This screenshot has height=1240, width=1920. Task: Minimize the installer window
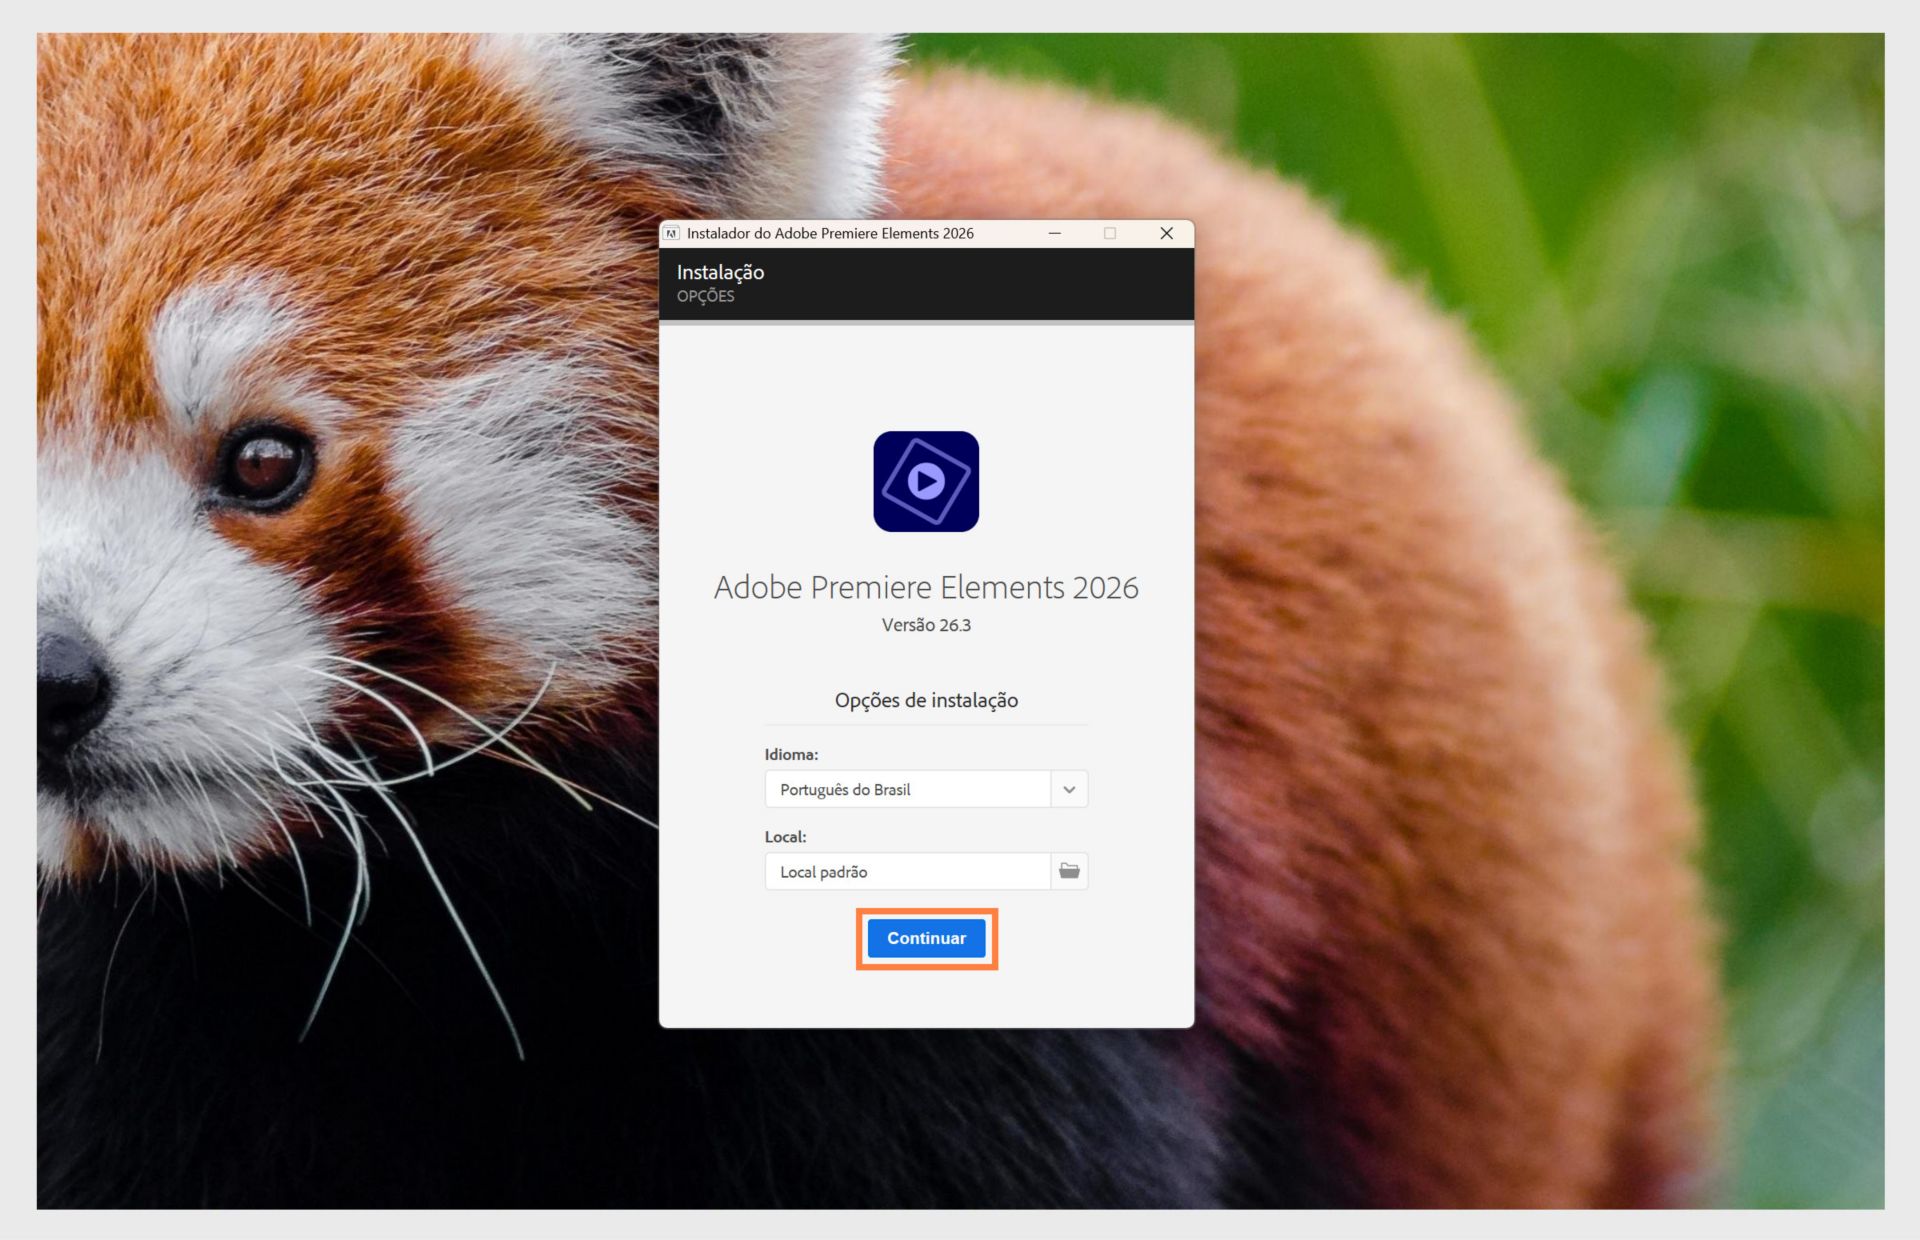1054,232
